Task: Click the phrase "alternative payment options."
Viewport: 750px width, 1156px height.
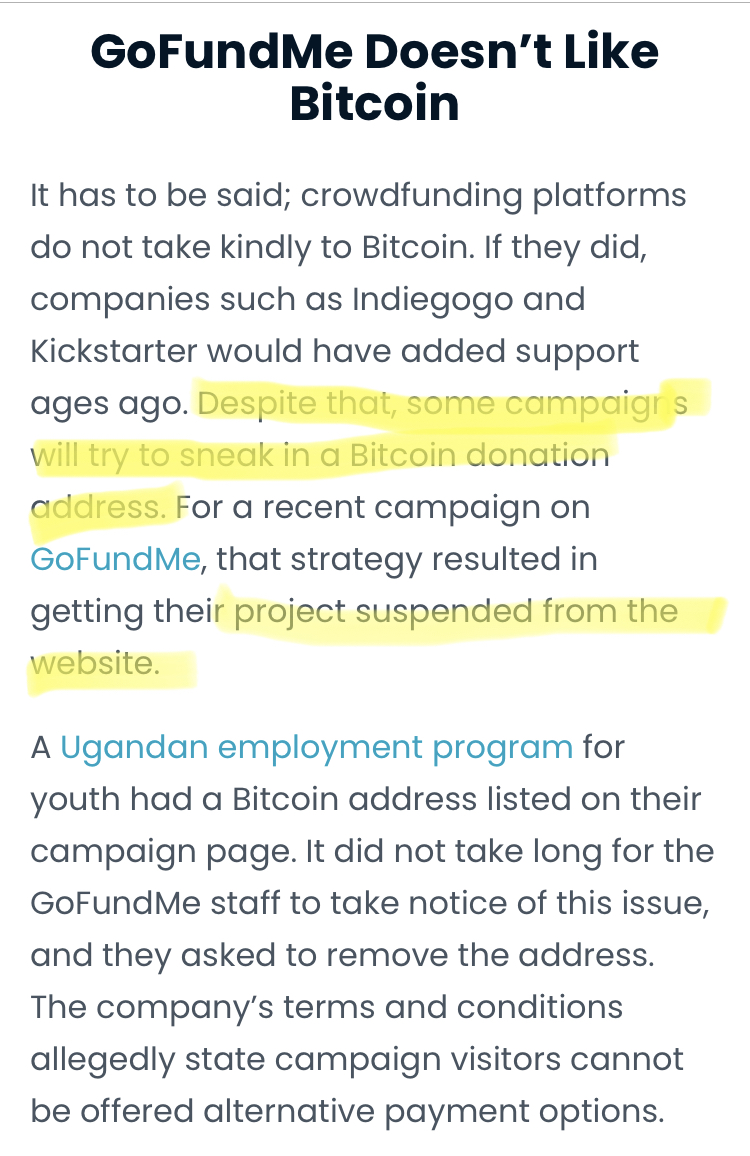Action: (434, 1112)
